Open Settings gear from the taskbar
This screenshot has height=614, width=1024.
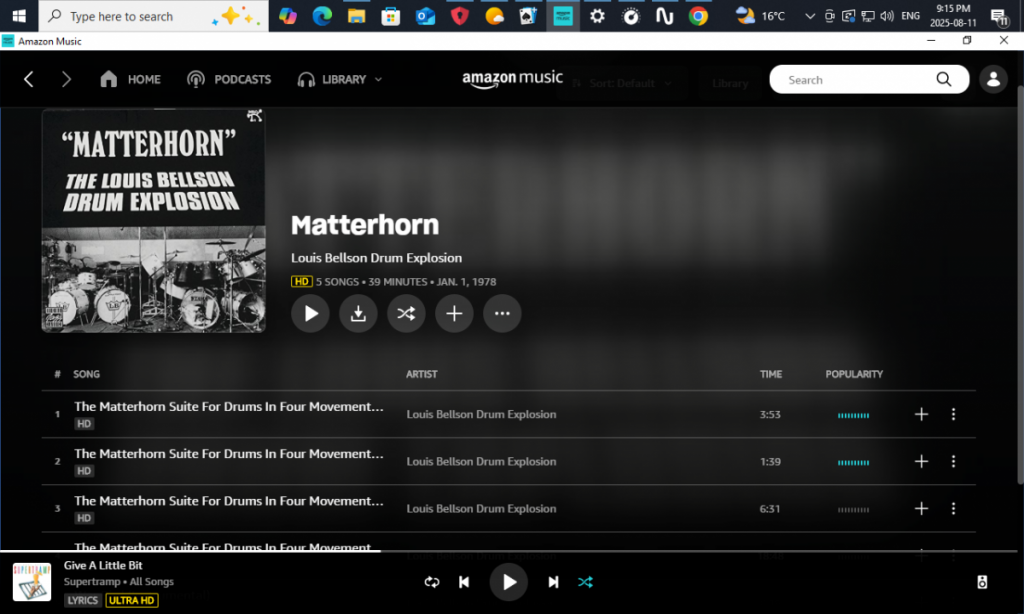pyautogui.click(x=597, y=16)
